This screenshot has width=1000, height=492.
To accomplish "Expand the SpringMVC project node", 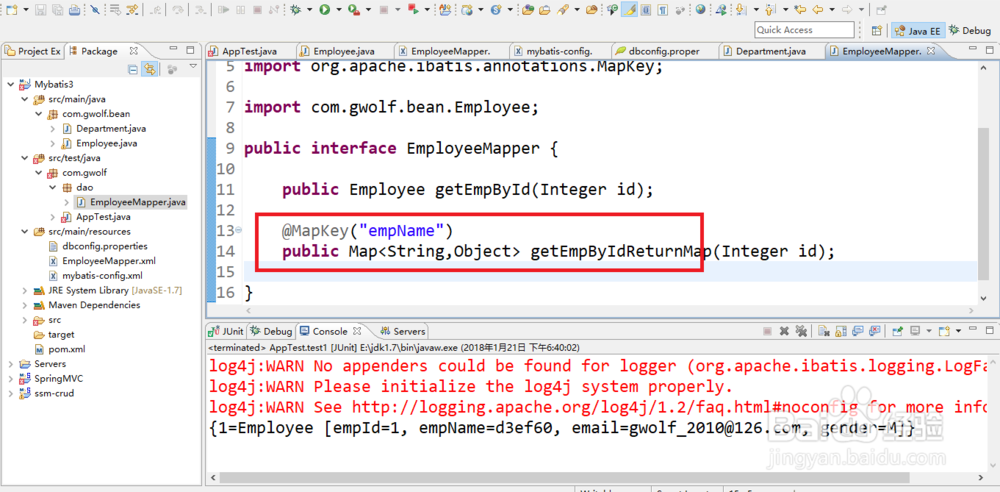I will (x=10, y=378).
